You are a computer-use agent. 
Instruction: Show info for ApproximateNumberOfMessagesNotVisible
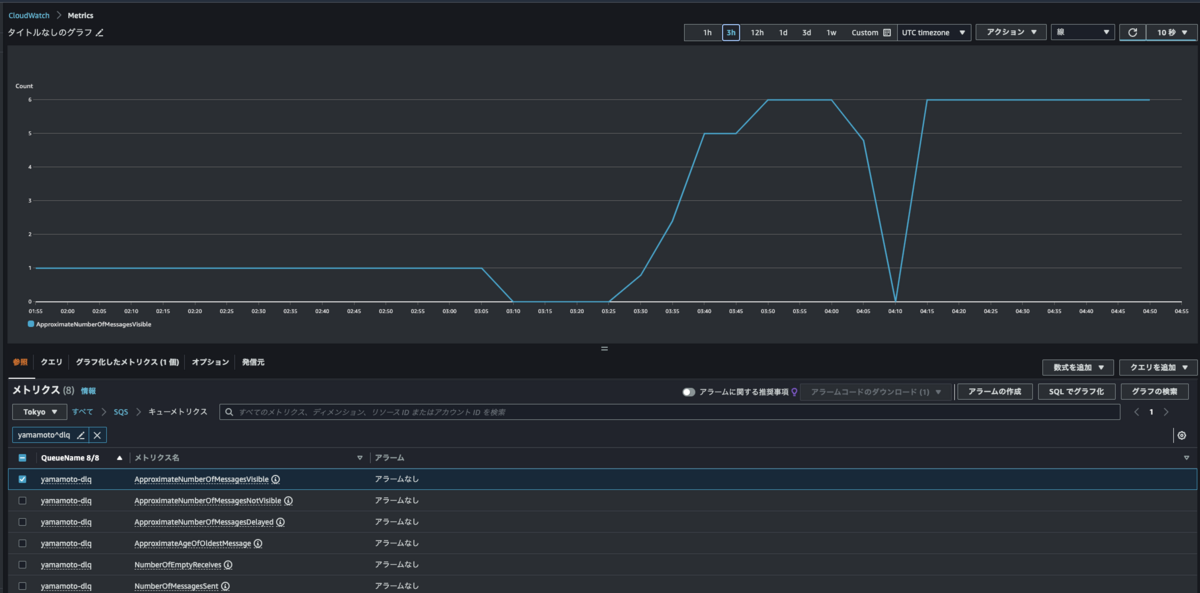[x=288, y=500]
